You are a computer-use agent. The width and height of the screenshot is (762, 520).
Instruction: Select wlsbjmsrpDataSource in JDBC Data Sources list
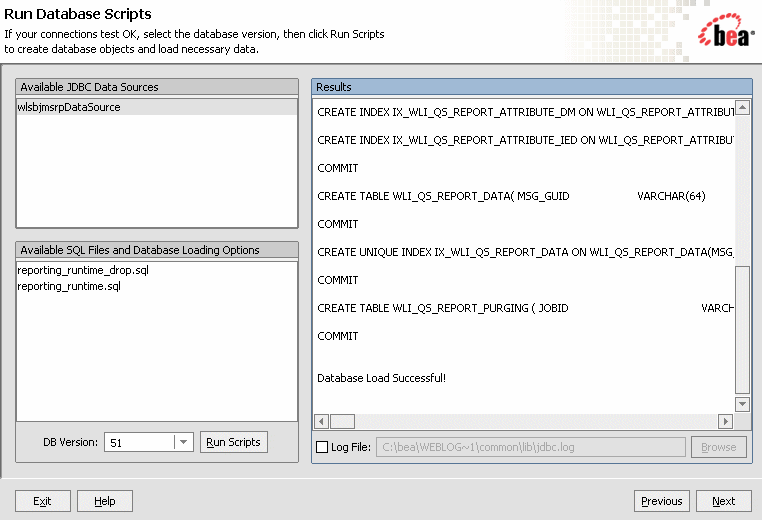point(157,107)
